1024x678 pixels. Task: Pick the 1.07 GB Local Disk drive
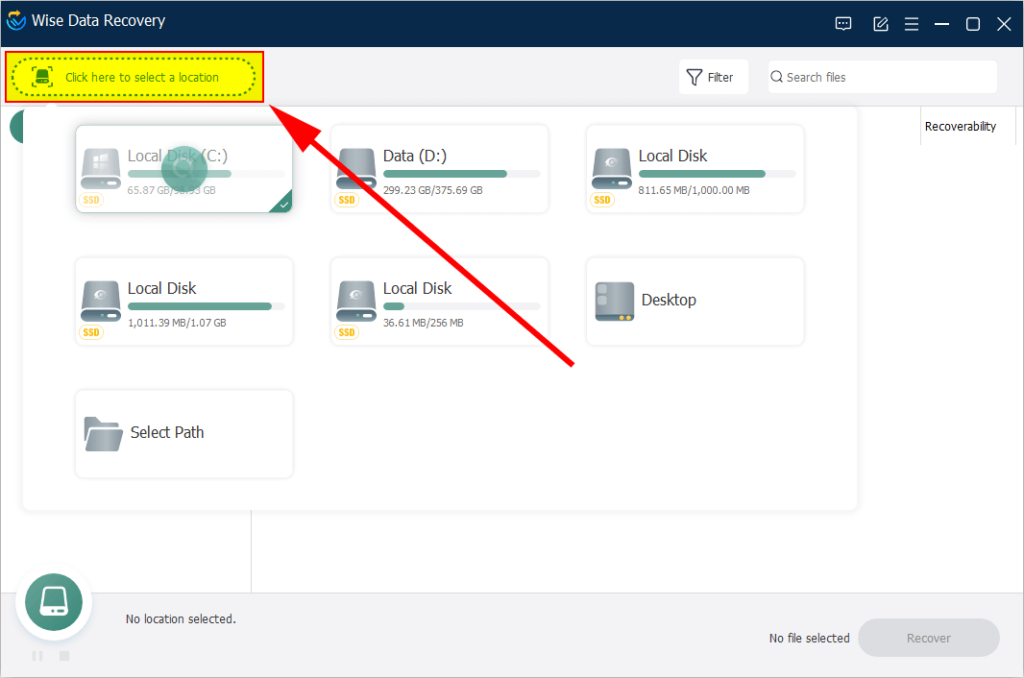click(184, 301)
